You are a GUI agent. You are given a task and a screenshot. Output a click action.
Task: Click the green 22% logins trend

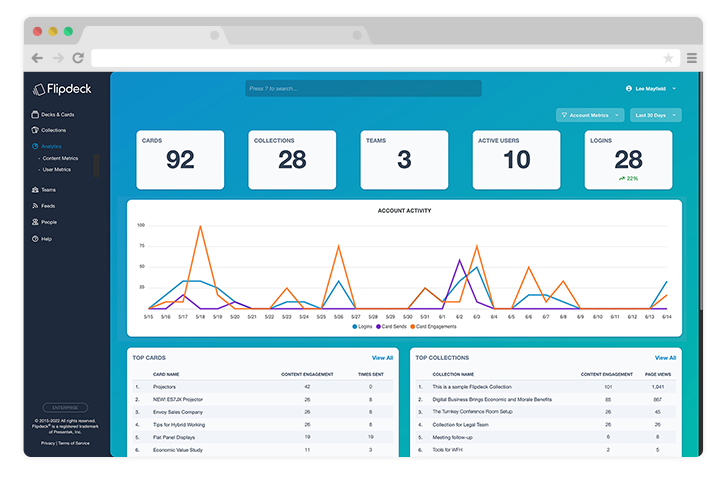628,178
